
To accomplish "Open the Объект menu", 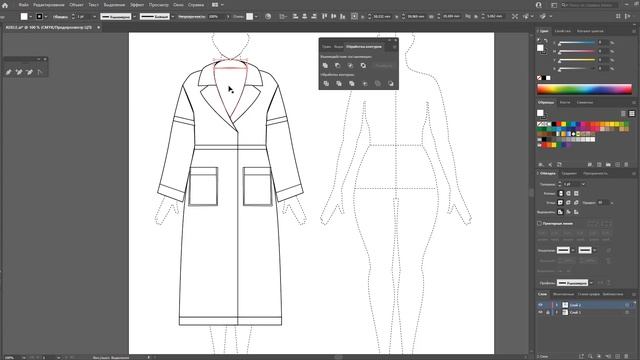I will point(76,5).
